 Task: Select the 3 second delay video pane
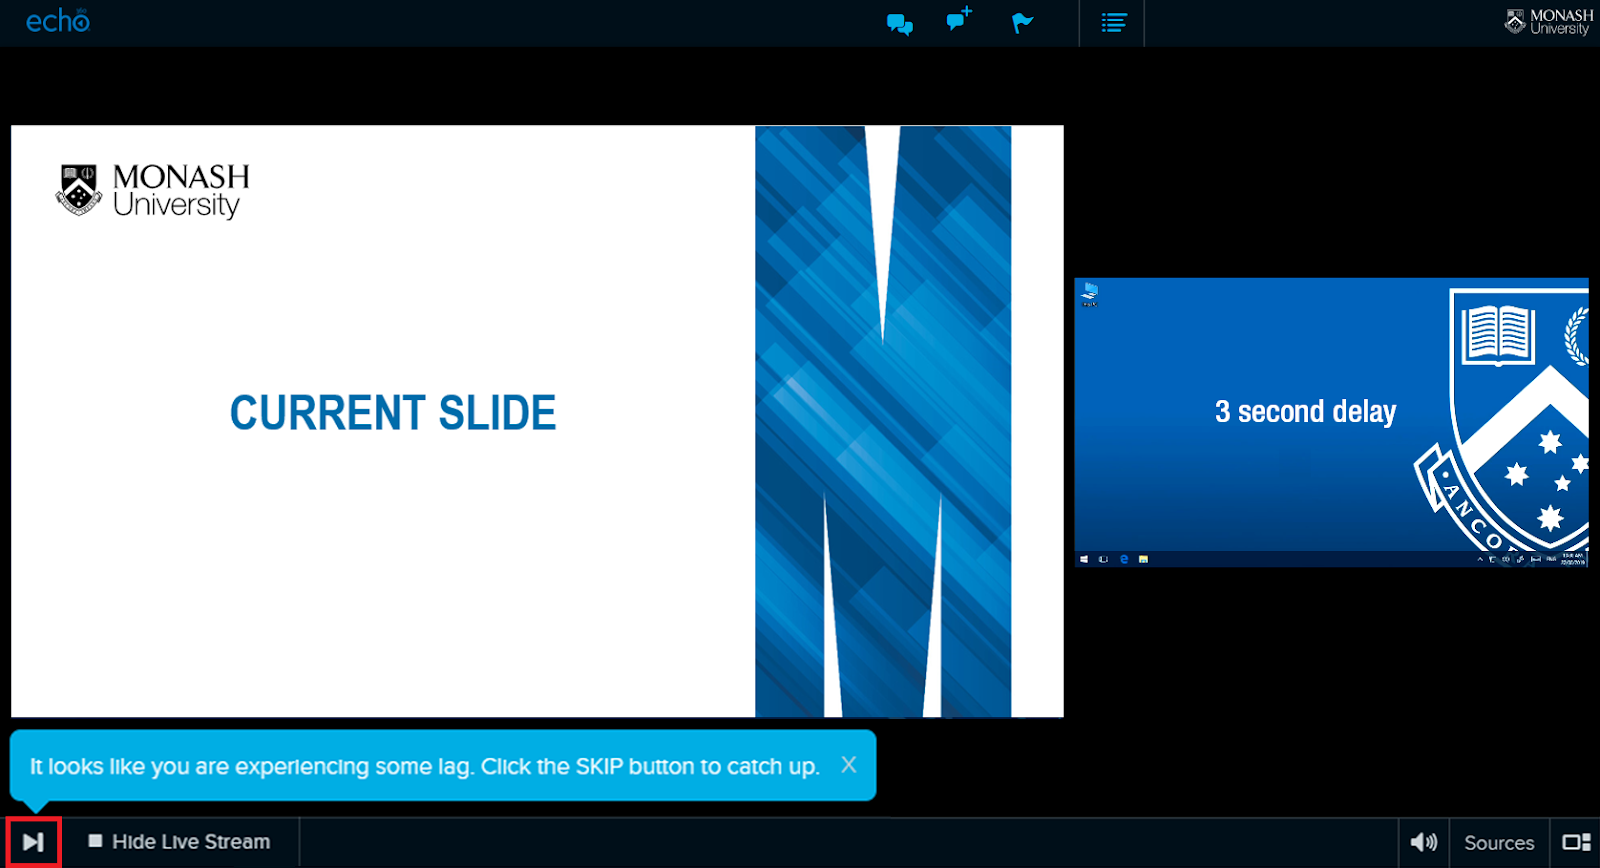point(1331,422)
